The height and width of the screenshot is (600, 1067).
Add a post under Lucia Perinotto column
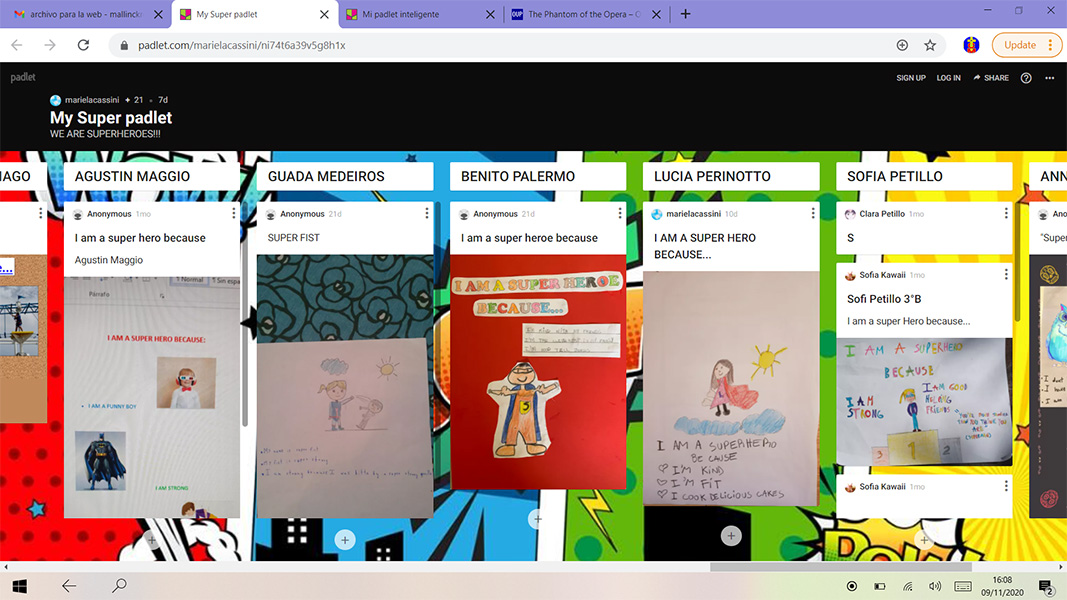pyautogui.click(x=731, y=536)
